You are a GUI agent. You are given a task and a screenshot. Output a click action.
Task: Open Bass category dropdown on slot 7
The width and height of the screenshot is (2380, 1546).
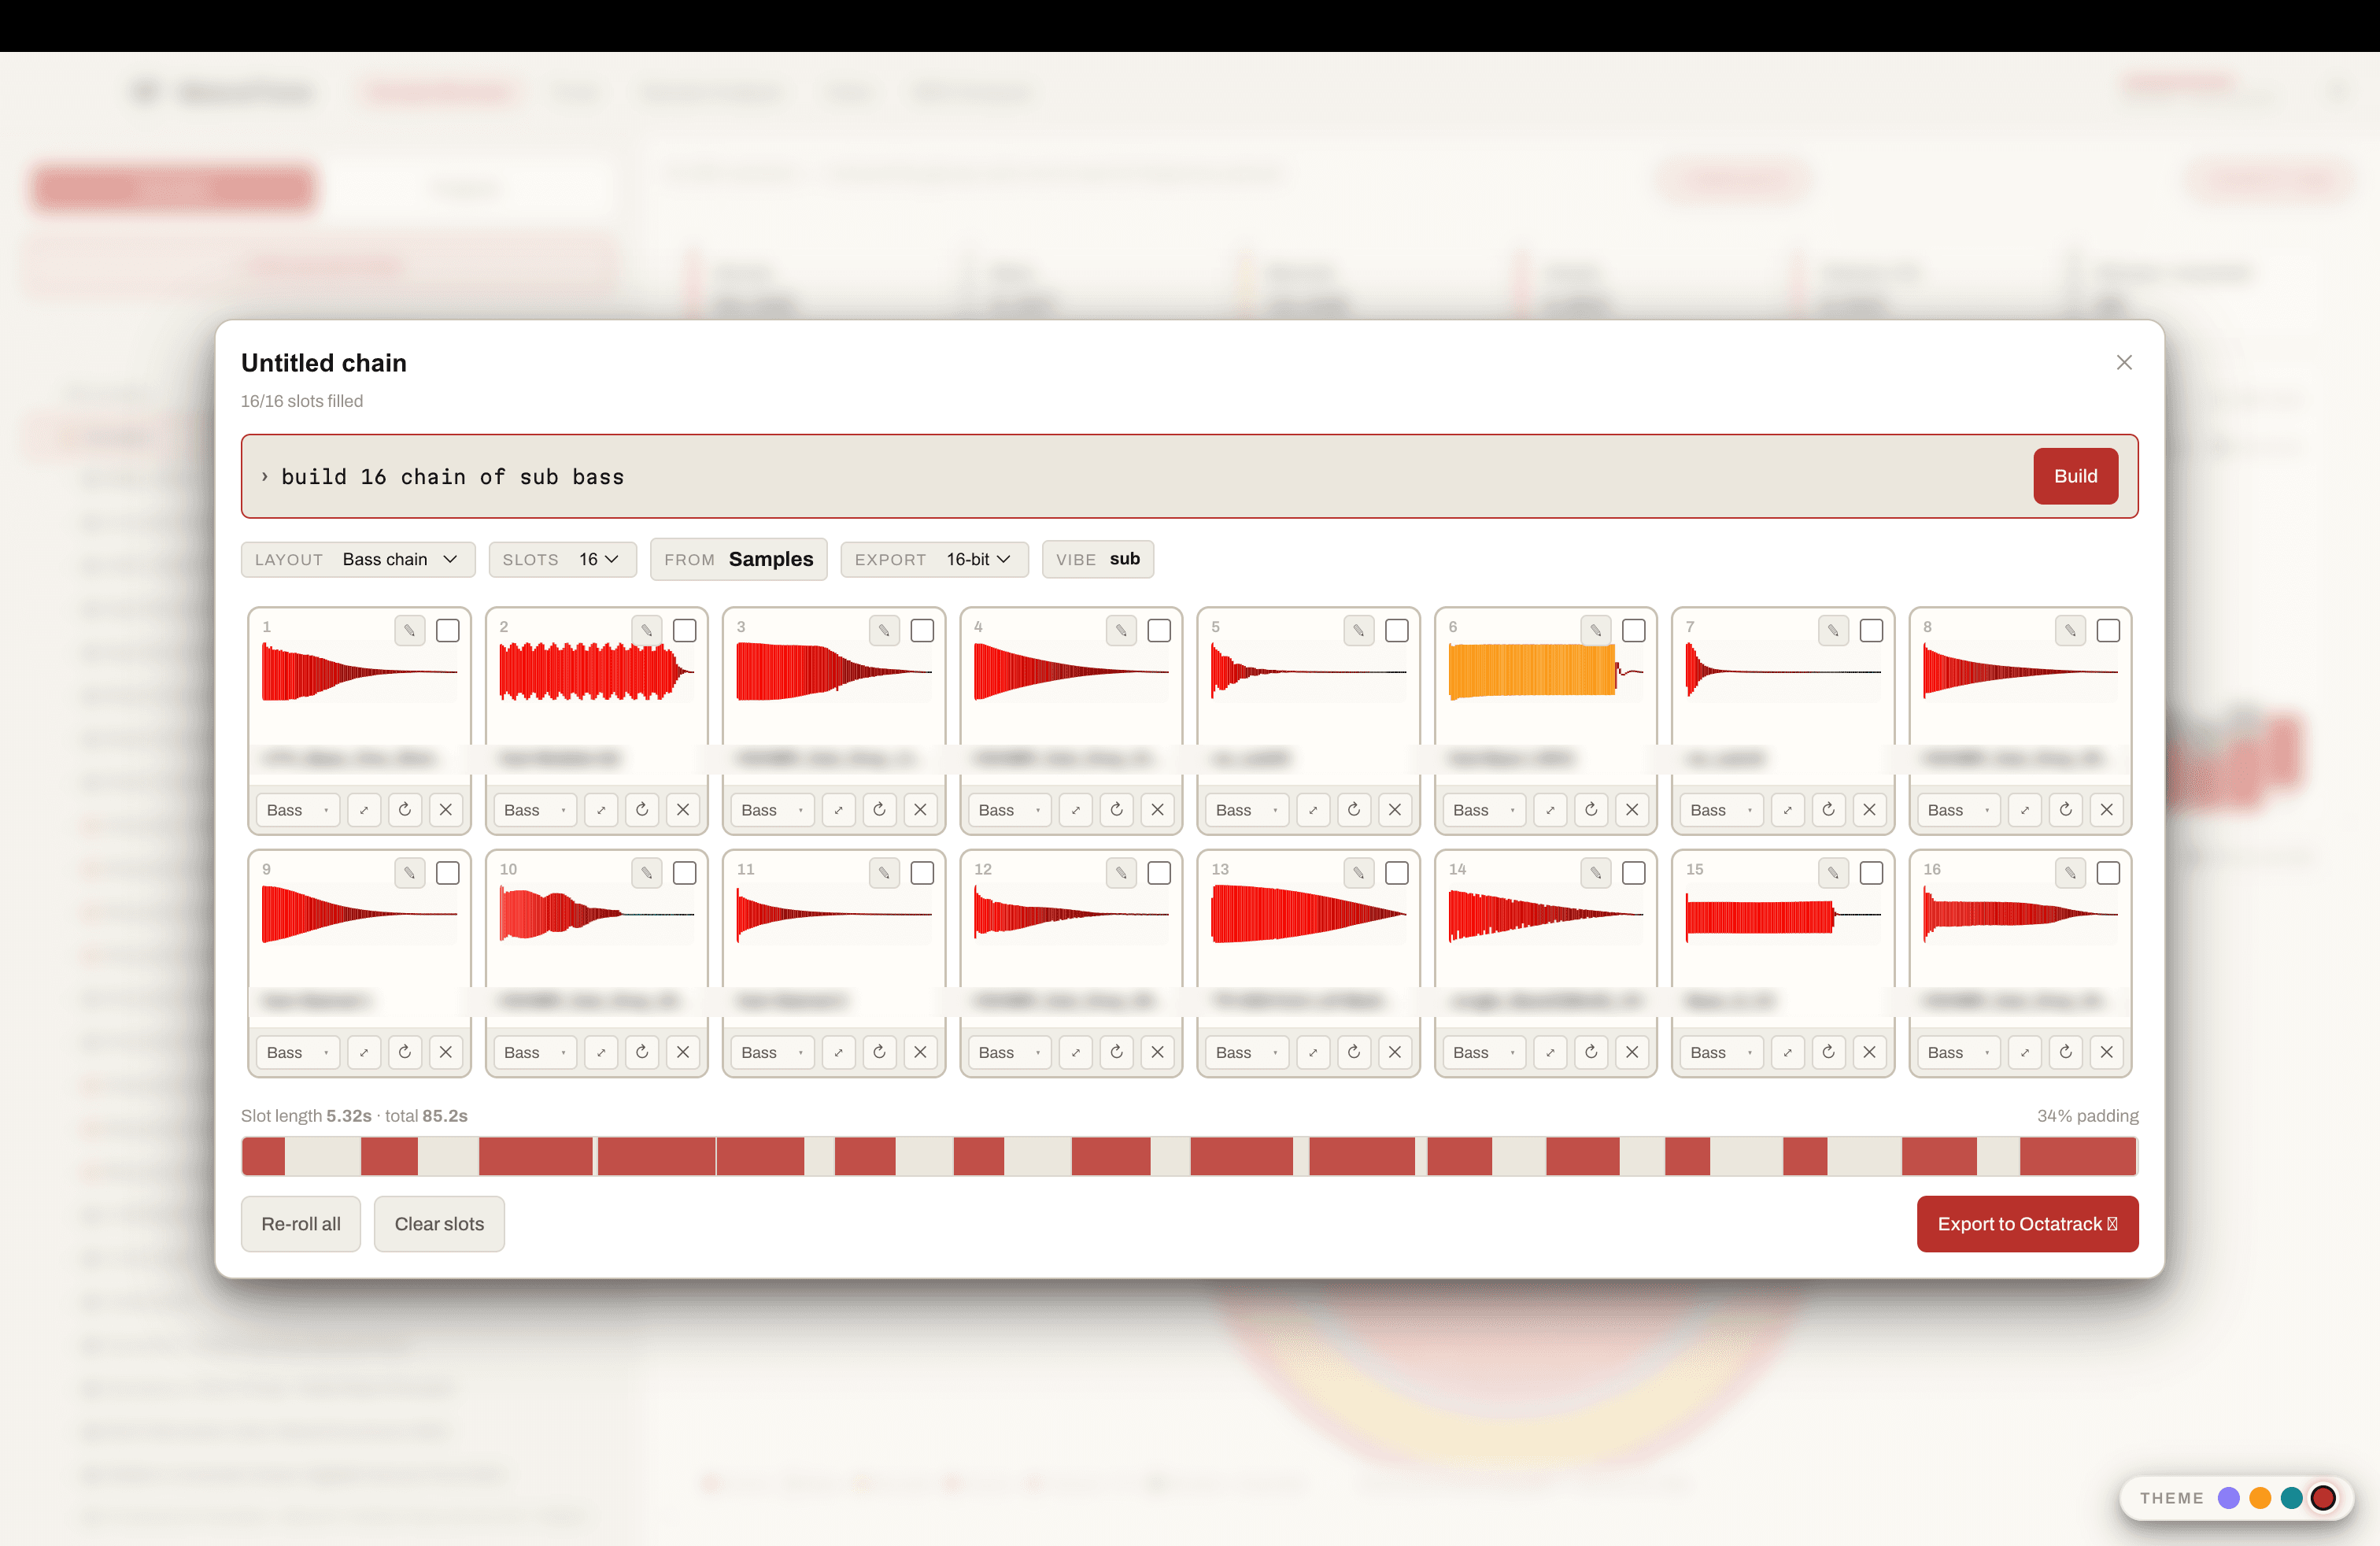(x=1722, y=809)
